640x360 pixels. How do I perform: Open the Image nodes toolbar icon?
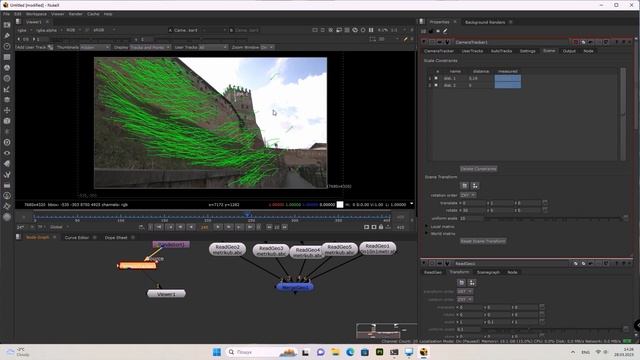click(x=7, y=25)
